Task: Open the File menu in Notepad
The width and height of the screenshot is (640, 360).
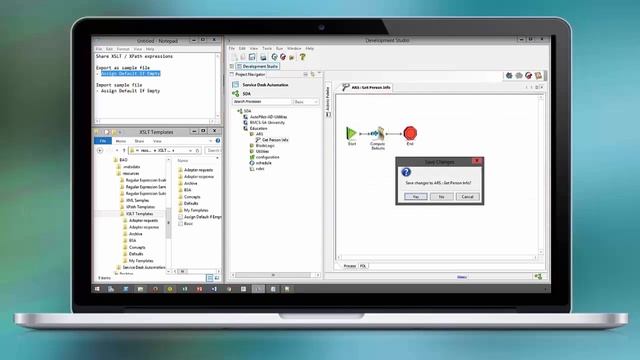Action: 99,49
